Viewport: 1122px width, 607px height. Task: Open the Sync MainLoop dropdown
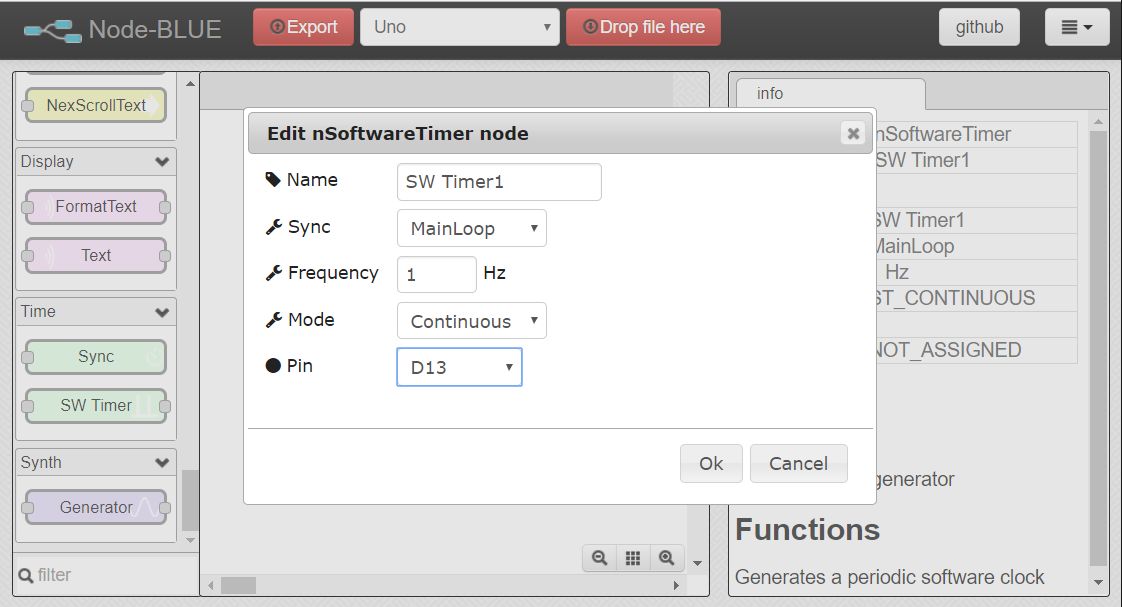tap(472, 228)
